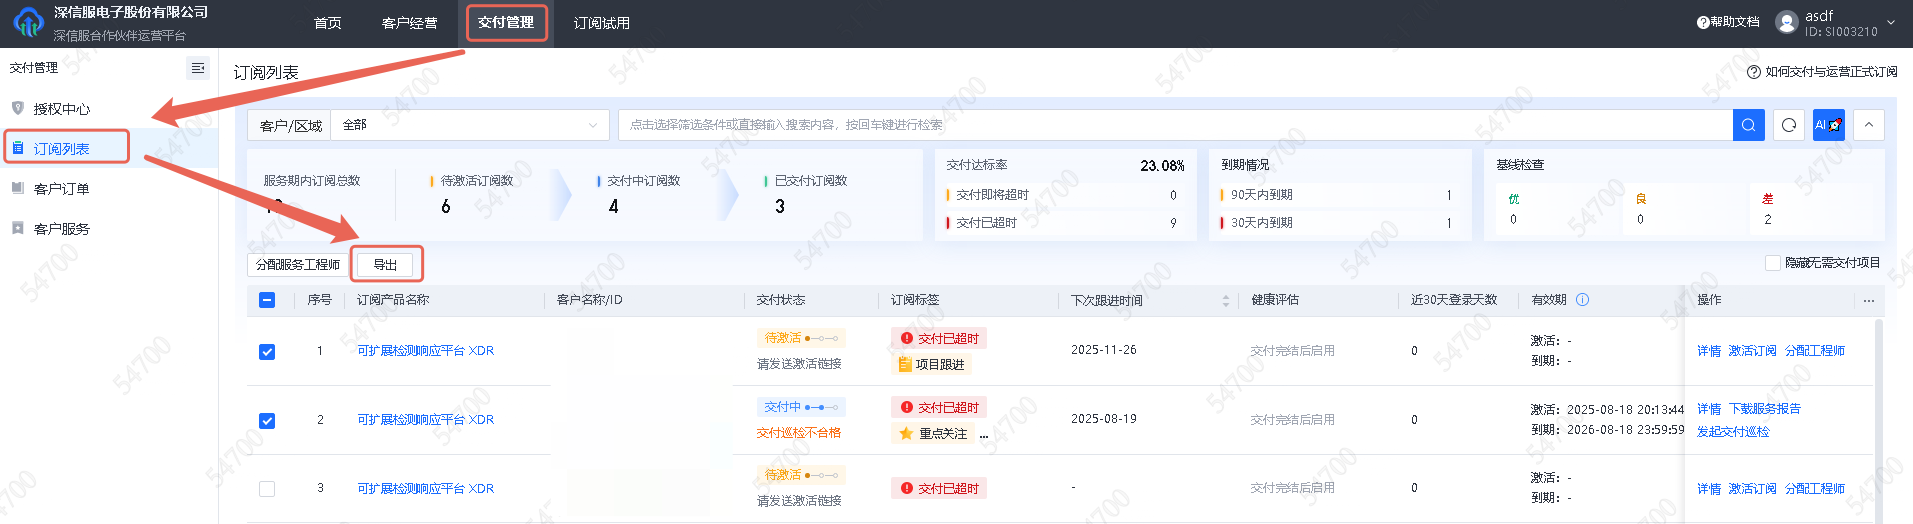Click the search filter input field
The height and width of the screenshot is (524, 1913).
[x=1170, y=125]
